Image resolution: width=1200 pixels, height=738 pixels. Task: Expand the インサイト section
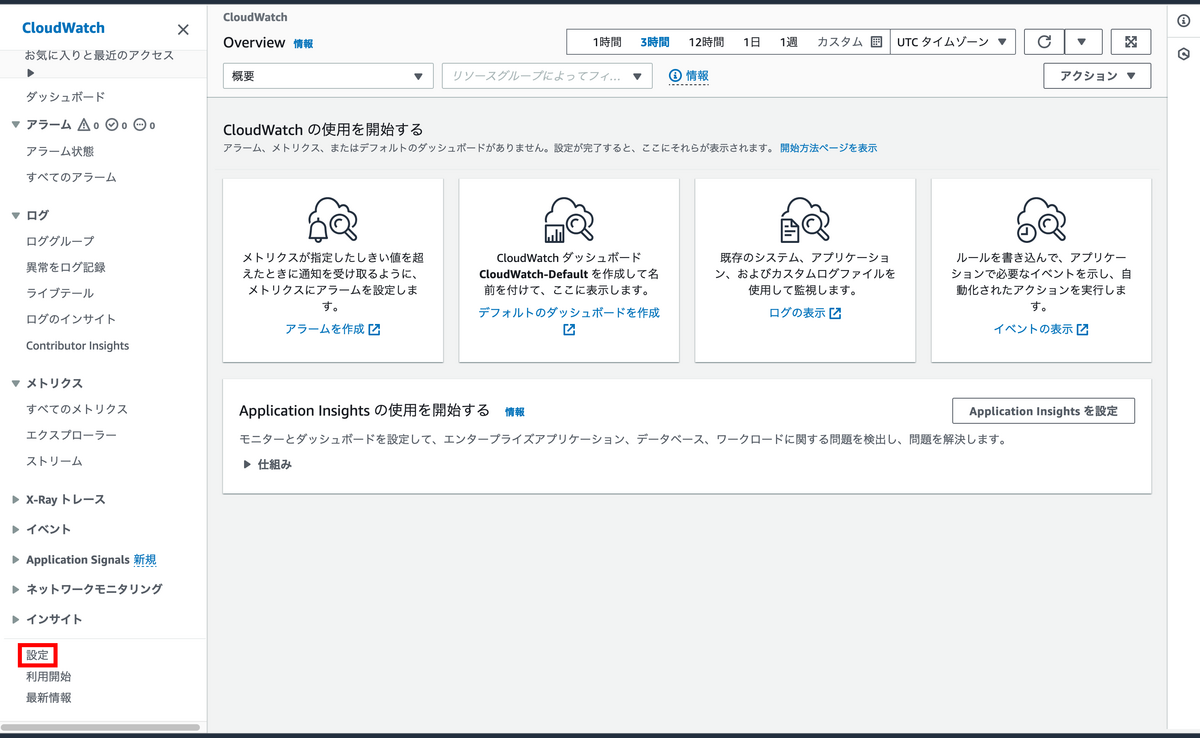pyautogui.click(x=15, y=619)
